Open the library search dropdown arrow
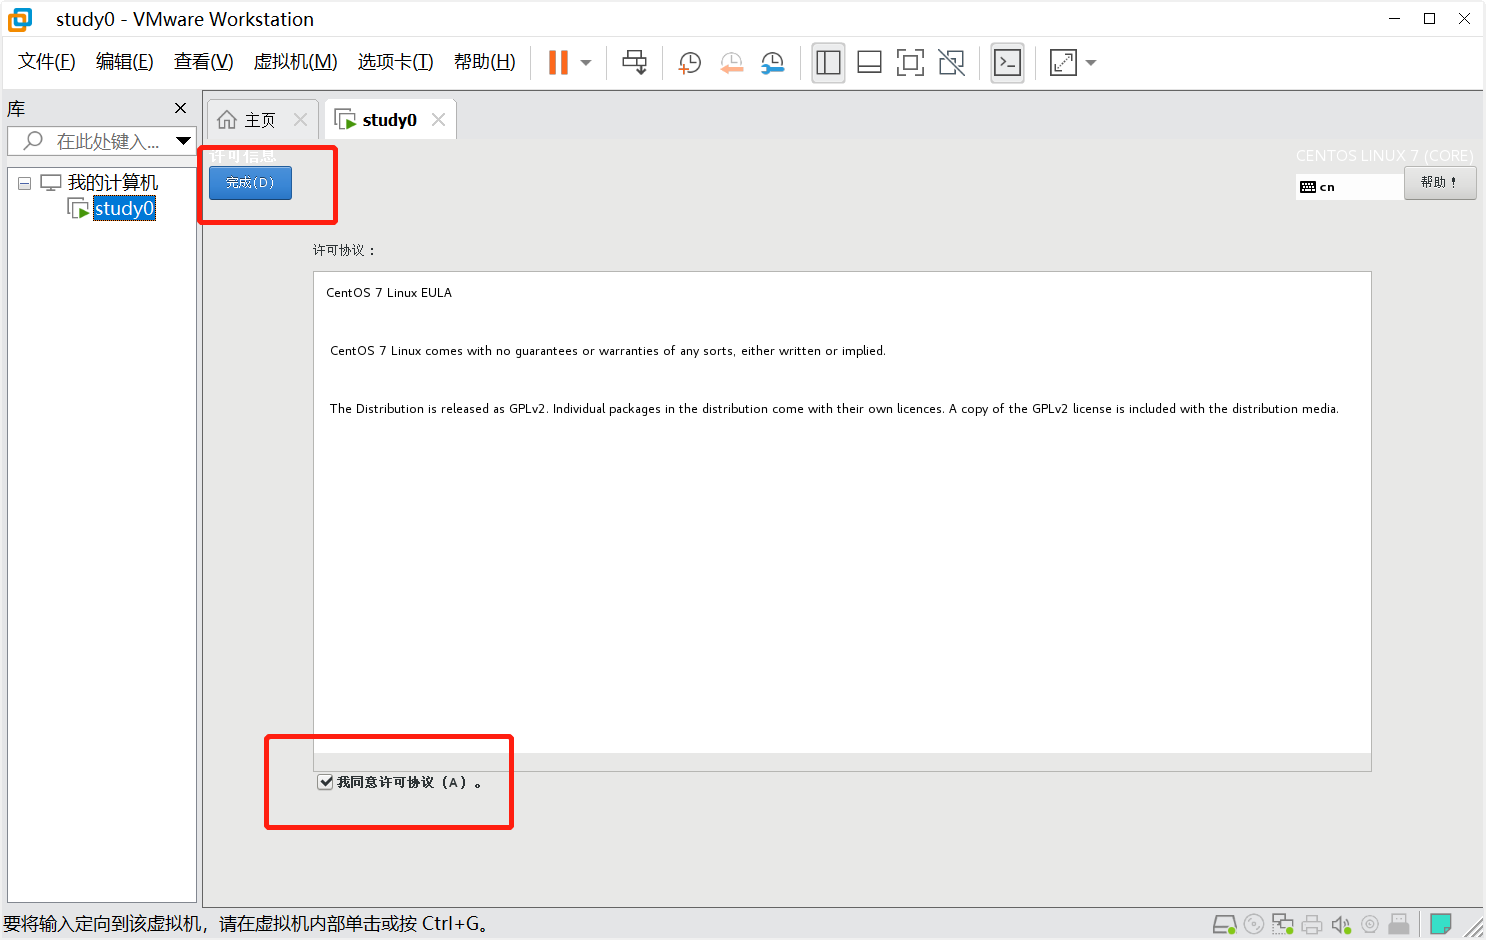The width and height of the screenshot is (1486, 940). pos(183,141)
